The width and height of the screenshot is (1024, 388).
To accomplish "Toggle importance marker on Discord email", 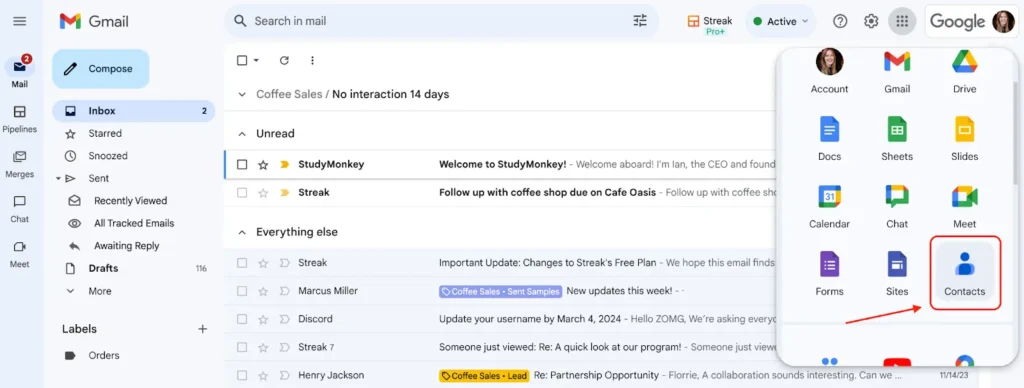I will coord(284,319).
